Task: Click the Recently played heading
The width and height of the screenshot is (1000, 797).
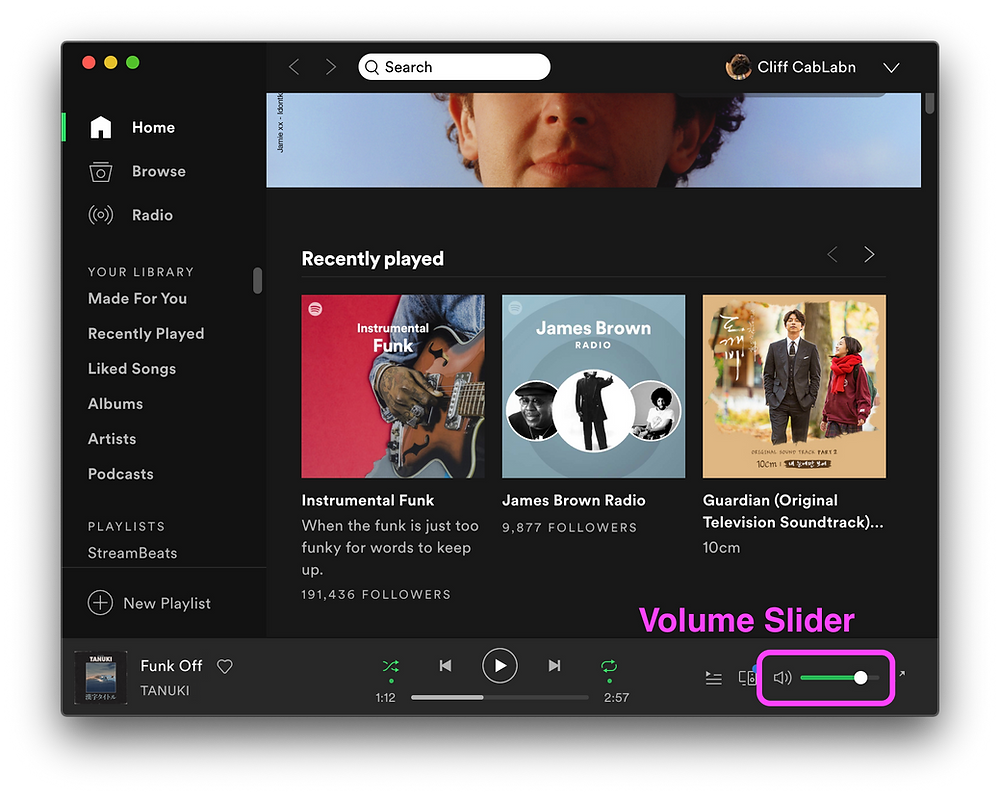Action: [372, 259]
